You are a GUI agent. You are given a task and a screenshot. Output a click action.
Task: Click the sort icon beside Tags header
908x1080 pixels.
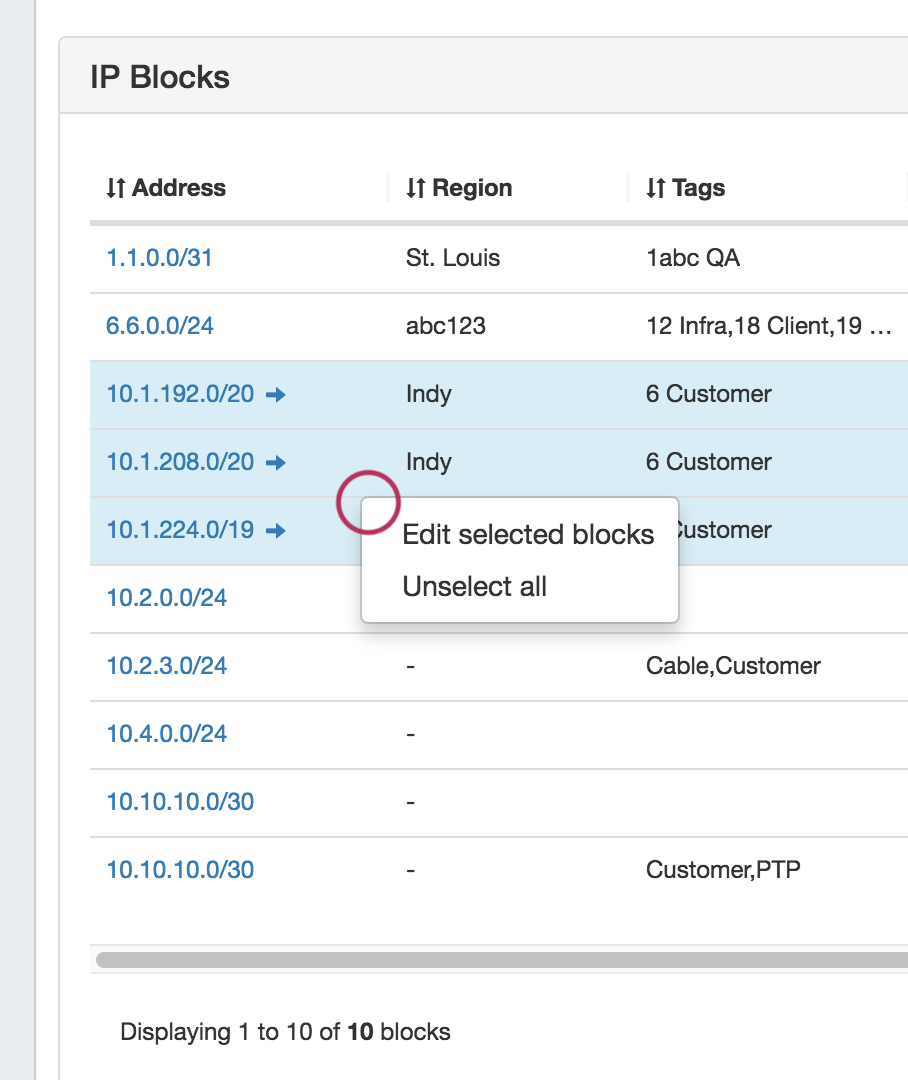[655, 188]
